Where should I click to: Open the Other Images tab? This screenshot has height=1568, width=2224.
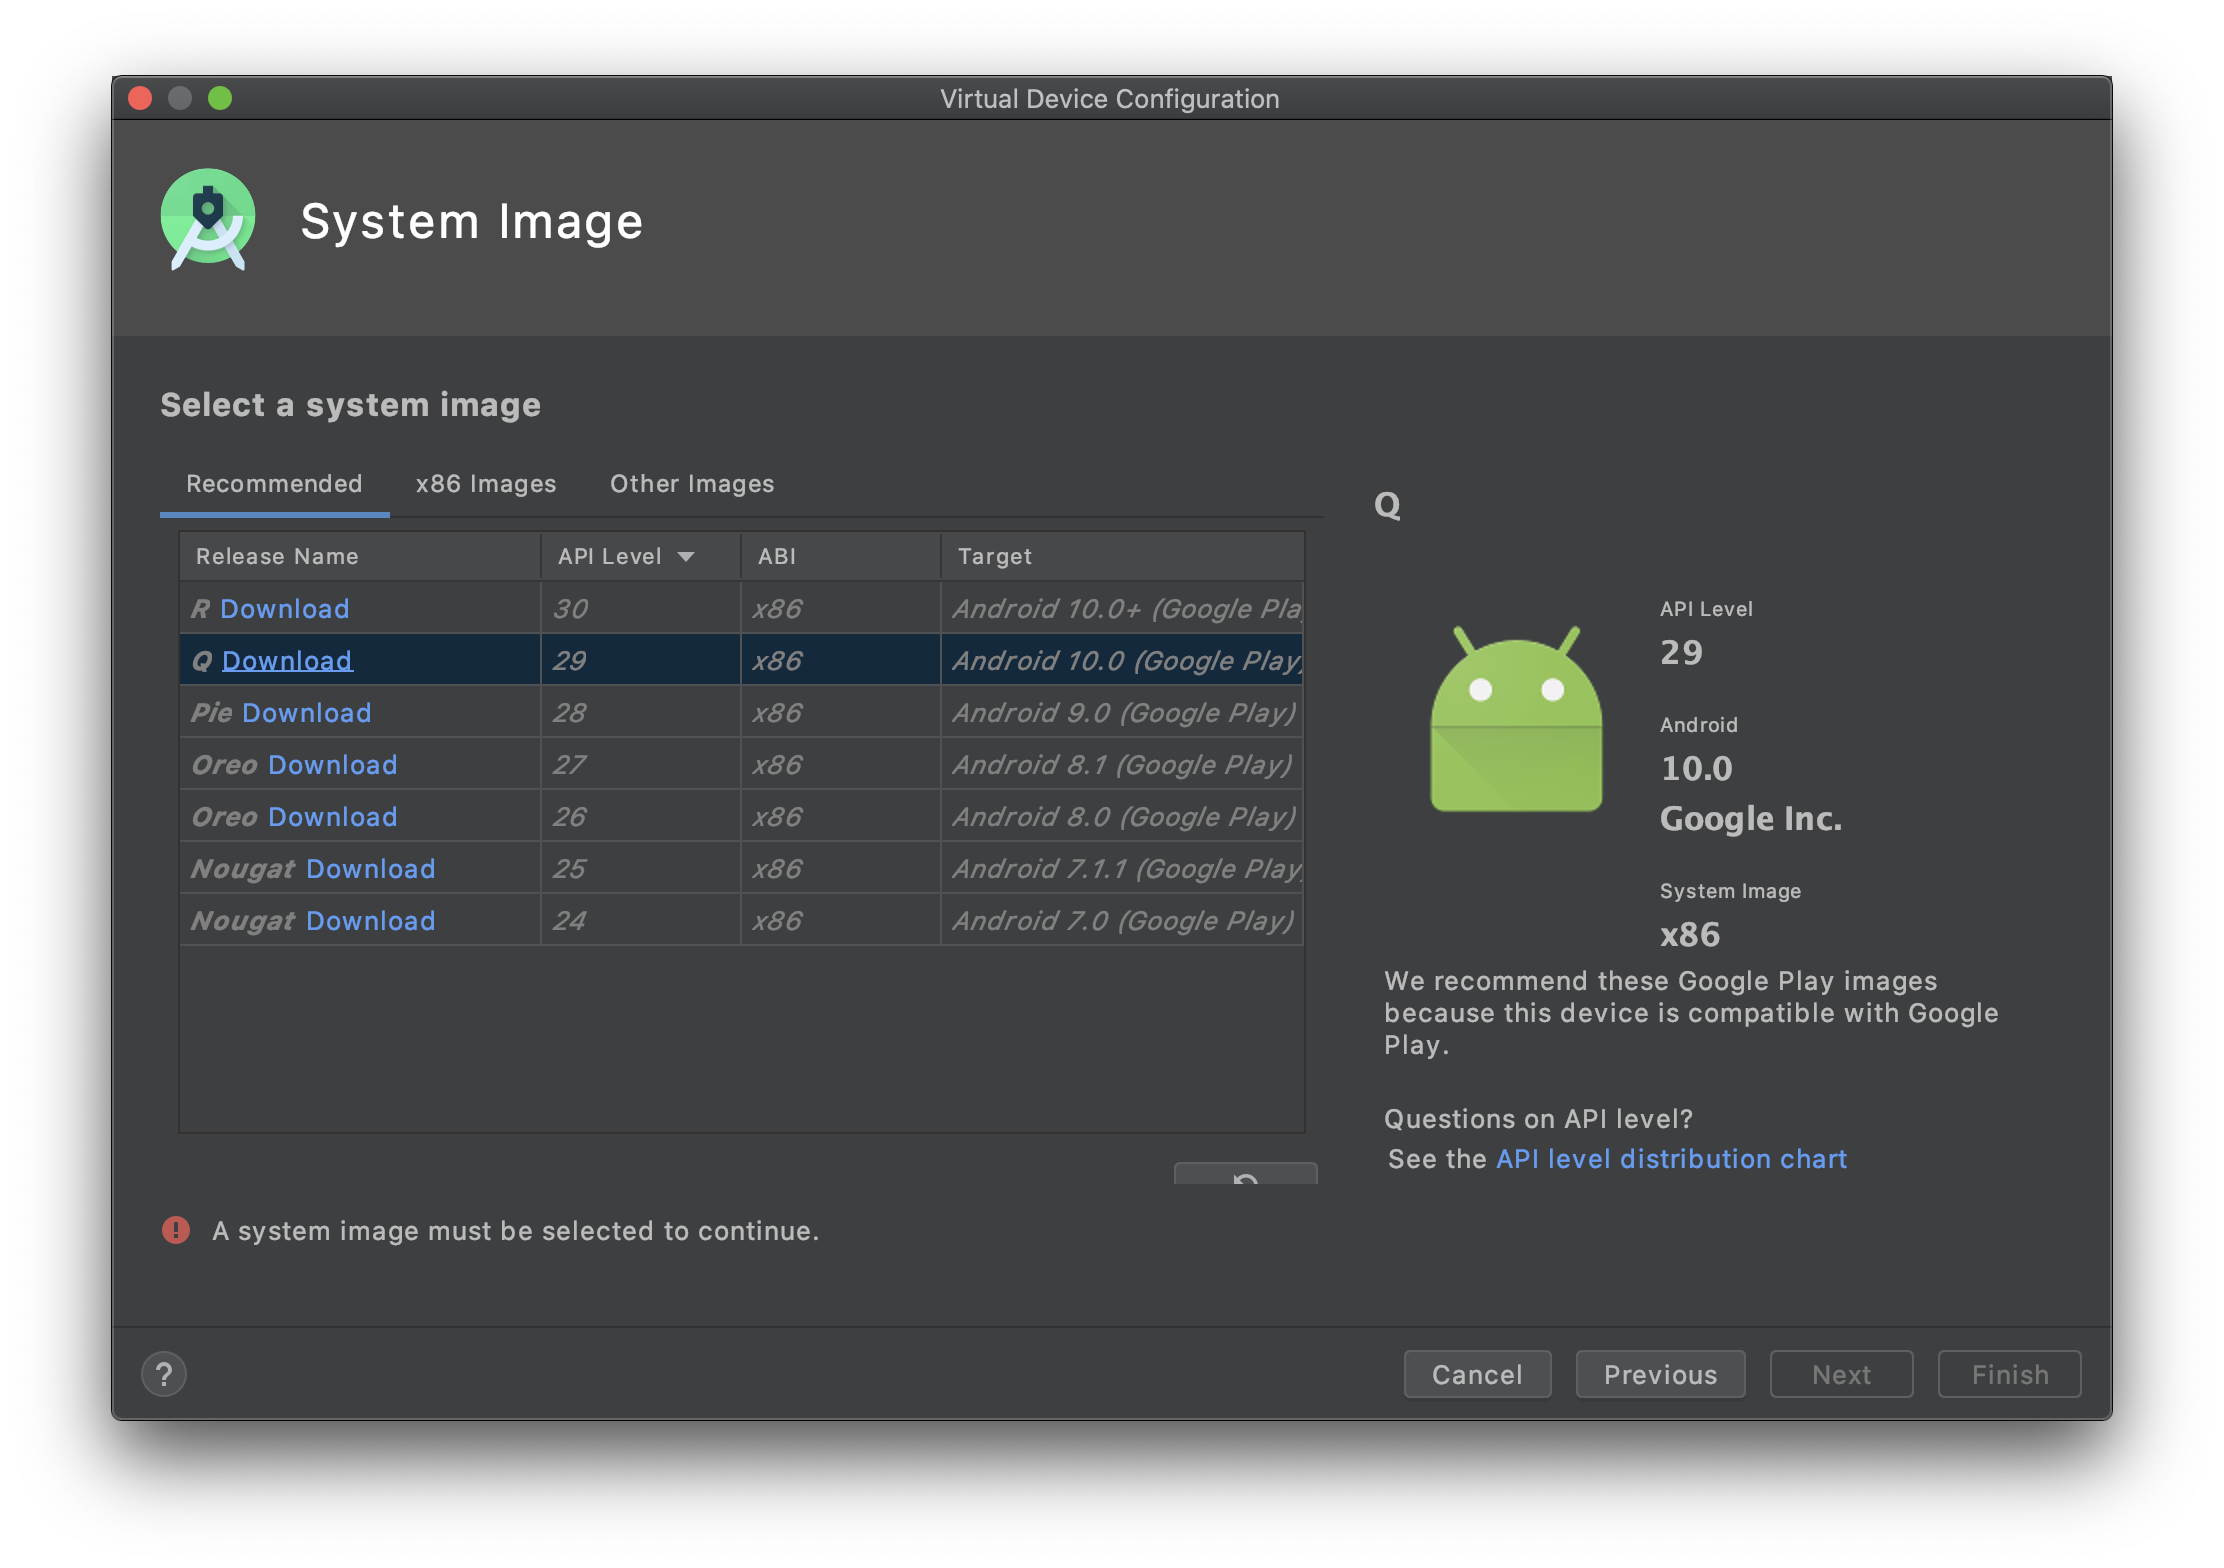(692, 484)
